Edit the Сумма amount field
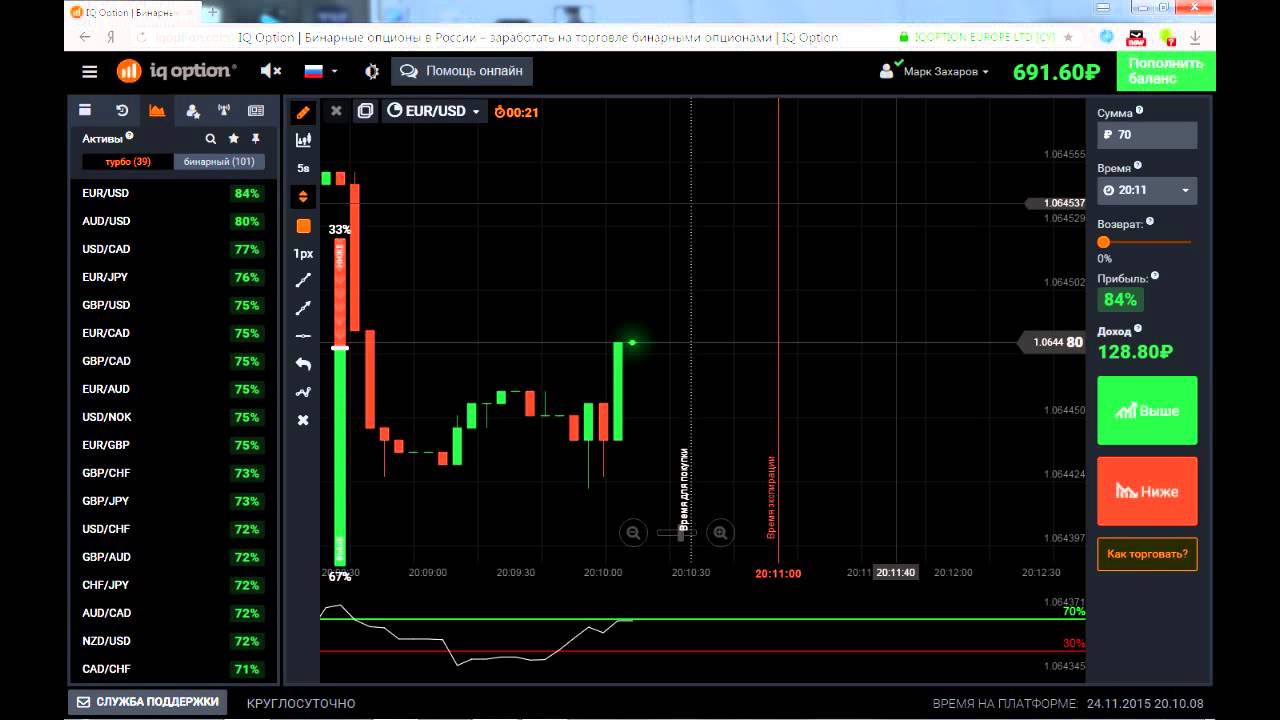1280x720 pixels. click(x=1147, y=135)
